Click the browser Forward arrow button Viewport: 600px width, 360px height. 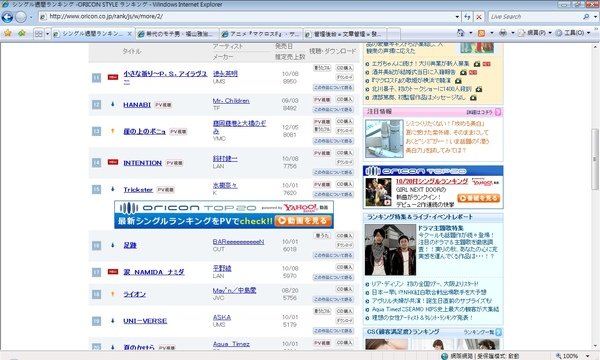pyautogui.click(x=21, y=17)
